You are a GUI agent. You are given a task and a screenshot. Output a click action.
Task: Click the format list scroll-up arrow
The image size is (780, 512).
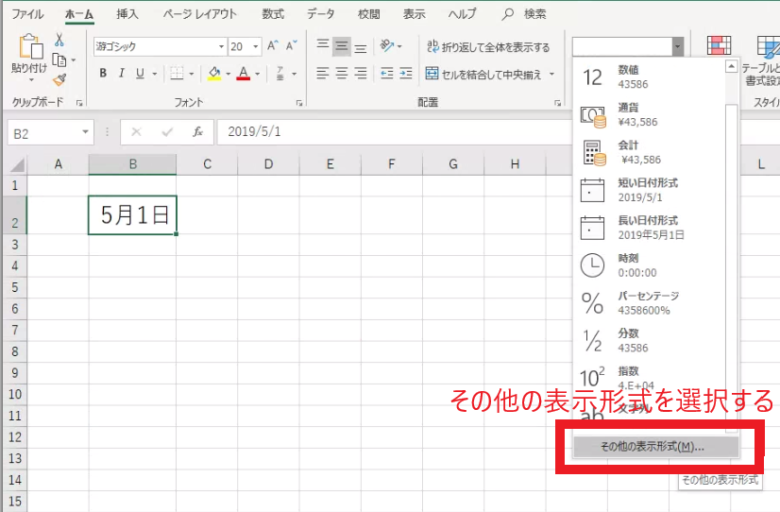[731, 67]
